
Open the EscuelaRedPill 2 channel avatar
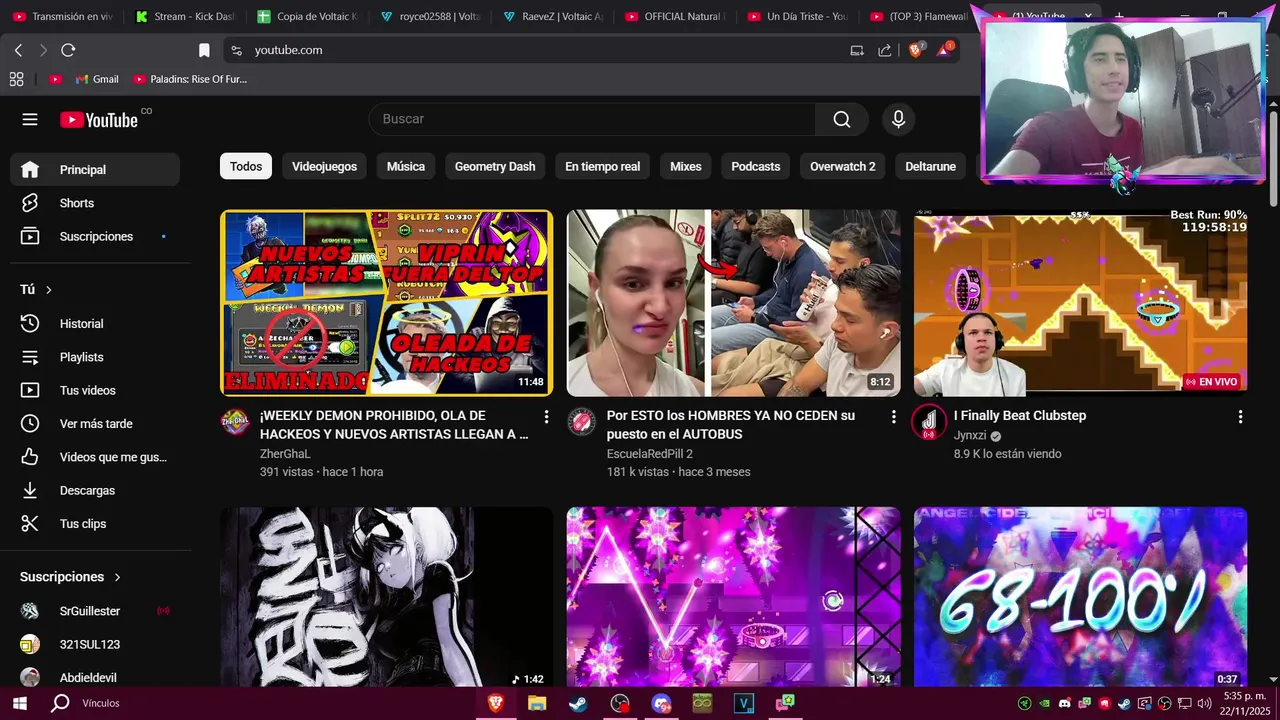pyautogui.click(x=581, y=422)
